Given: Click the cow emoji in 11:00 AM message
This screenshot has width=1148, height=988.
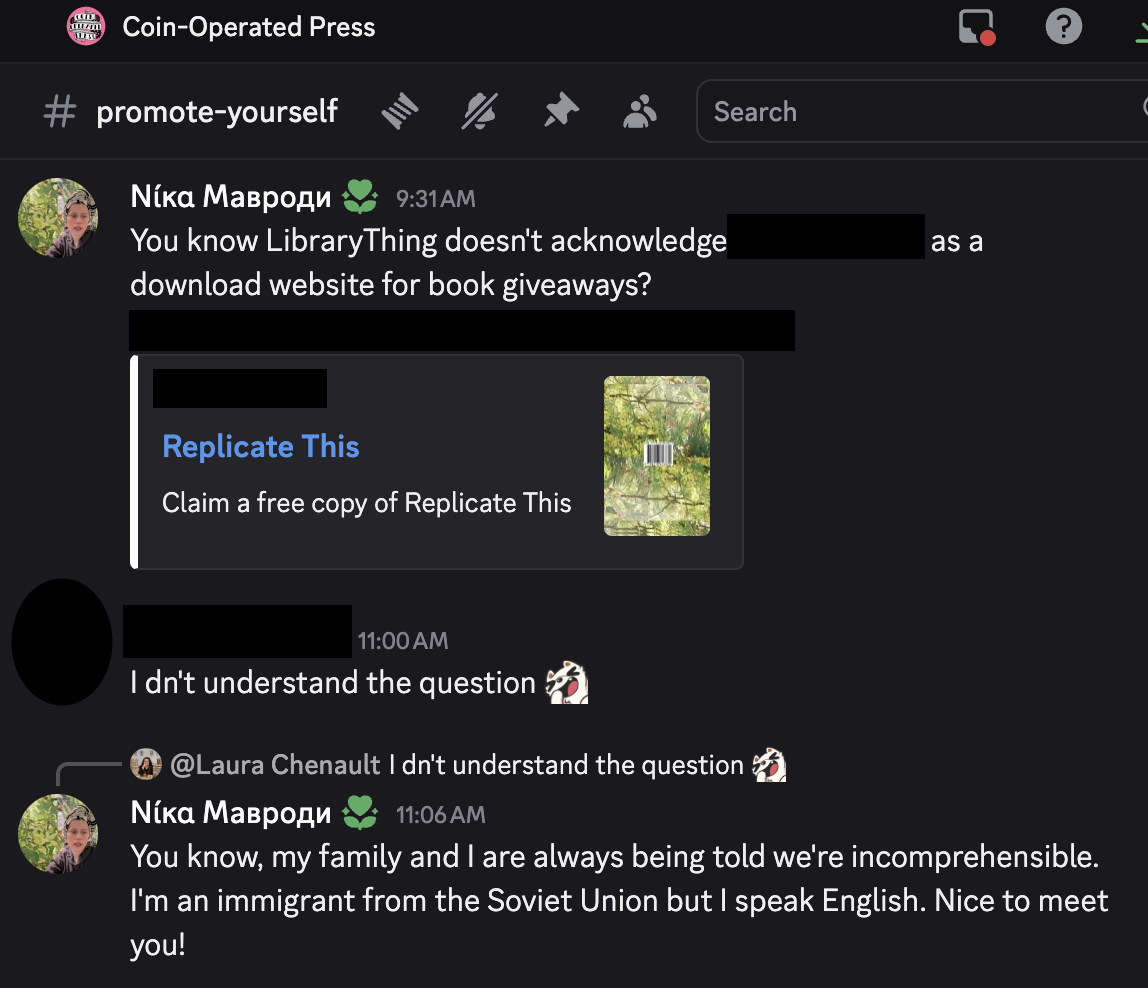Looking at the screenshot, I should click(x=566, y=684).
